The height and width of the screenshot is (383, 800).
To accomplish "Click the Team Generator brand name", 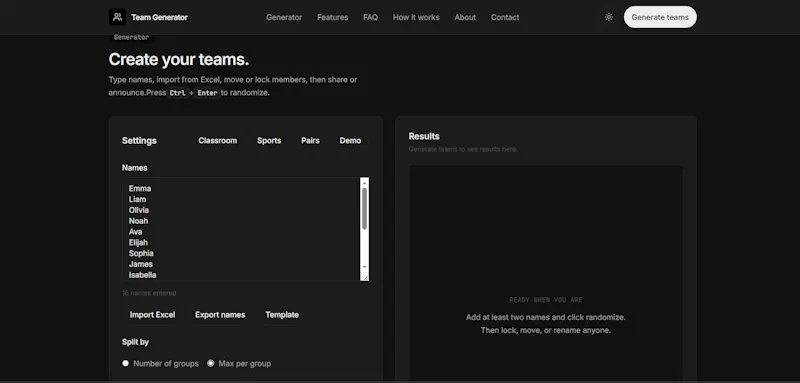I will [x=160, y=17].
